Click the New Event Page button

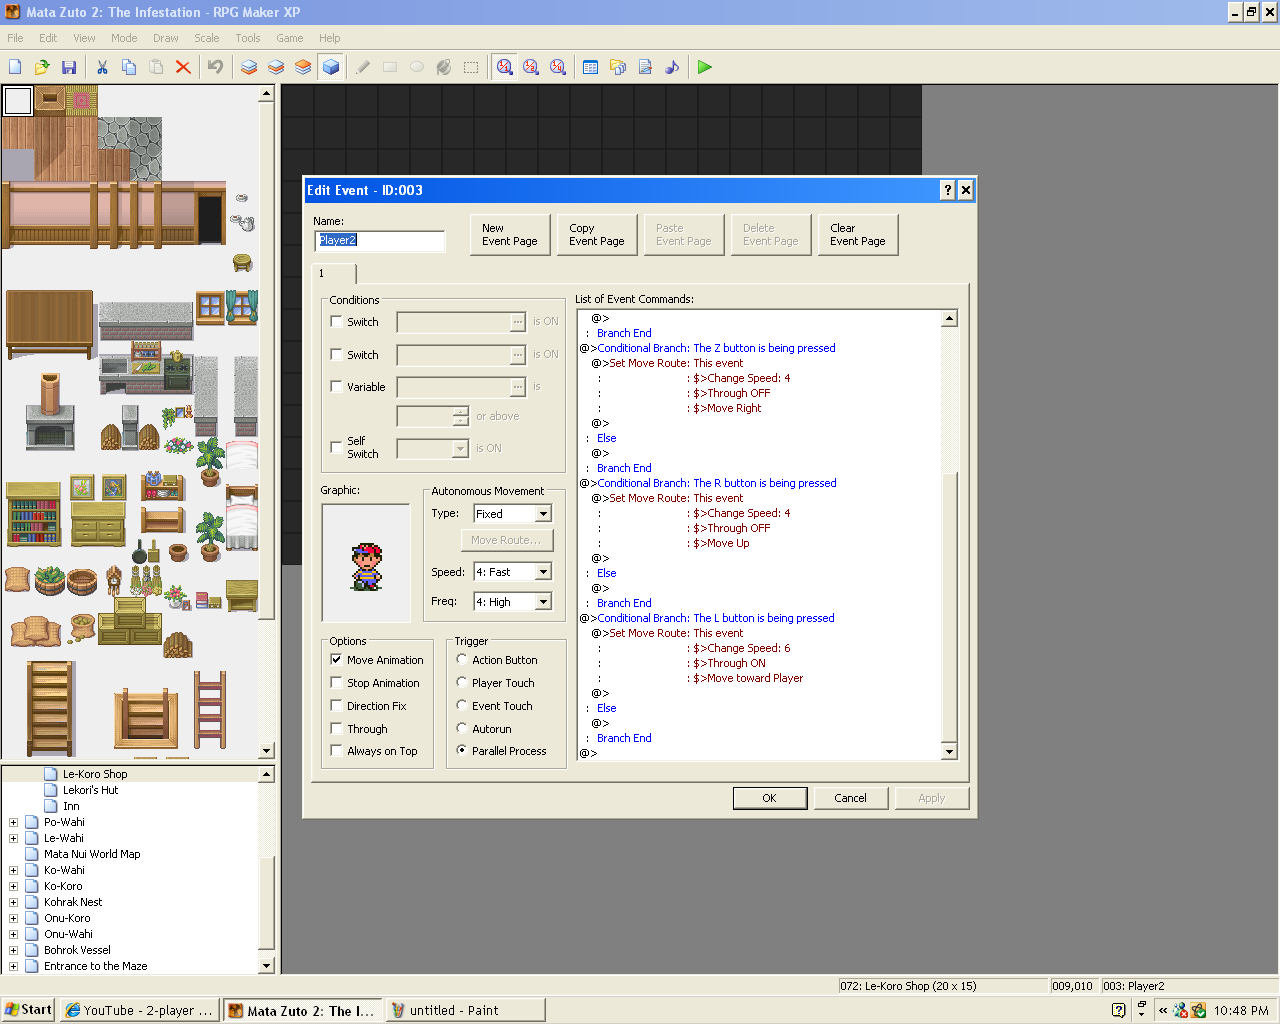coord(509,235)
